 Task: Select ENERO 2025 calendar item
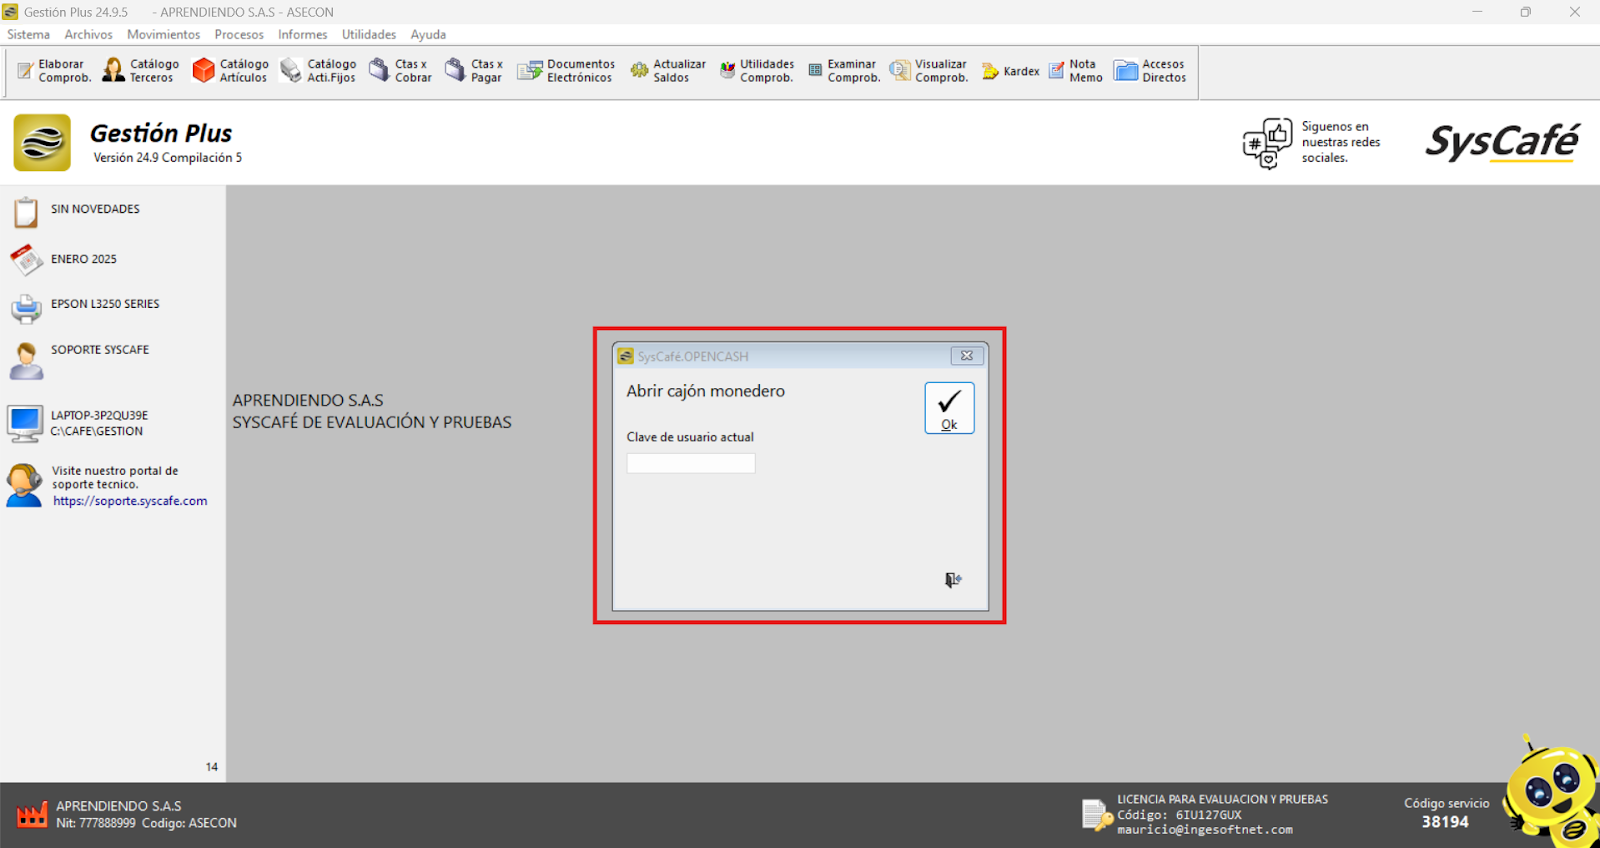[83, 259]
